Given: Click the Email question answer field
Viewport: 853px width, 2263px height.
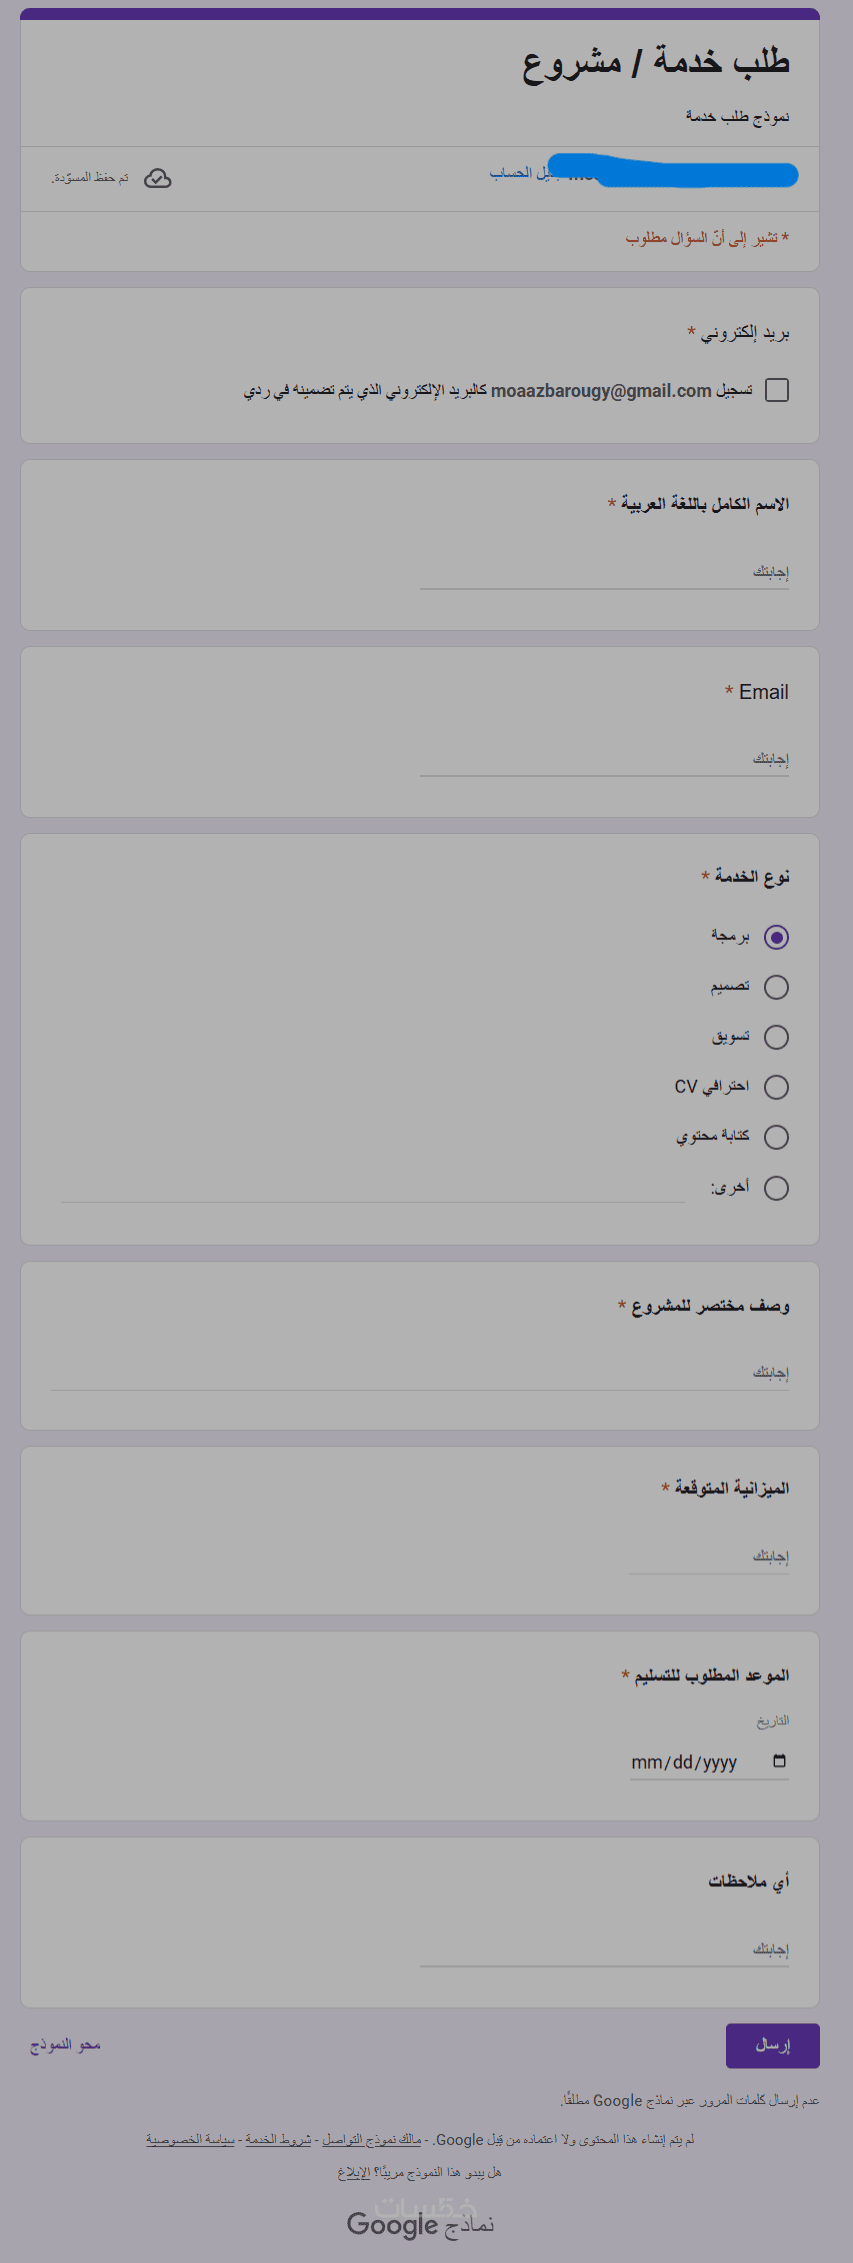Looking at the screenshot, I should (604, 760).
